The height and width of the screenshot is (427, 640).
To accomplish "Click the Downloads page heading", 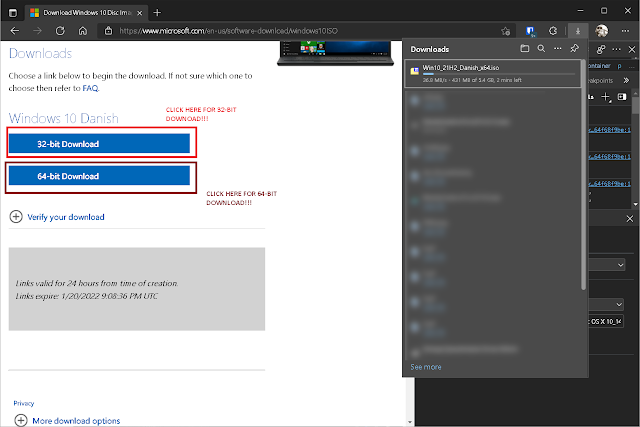I will [40, 53].
